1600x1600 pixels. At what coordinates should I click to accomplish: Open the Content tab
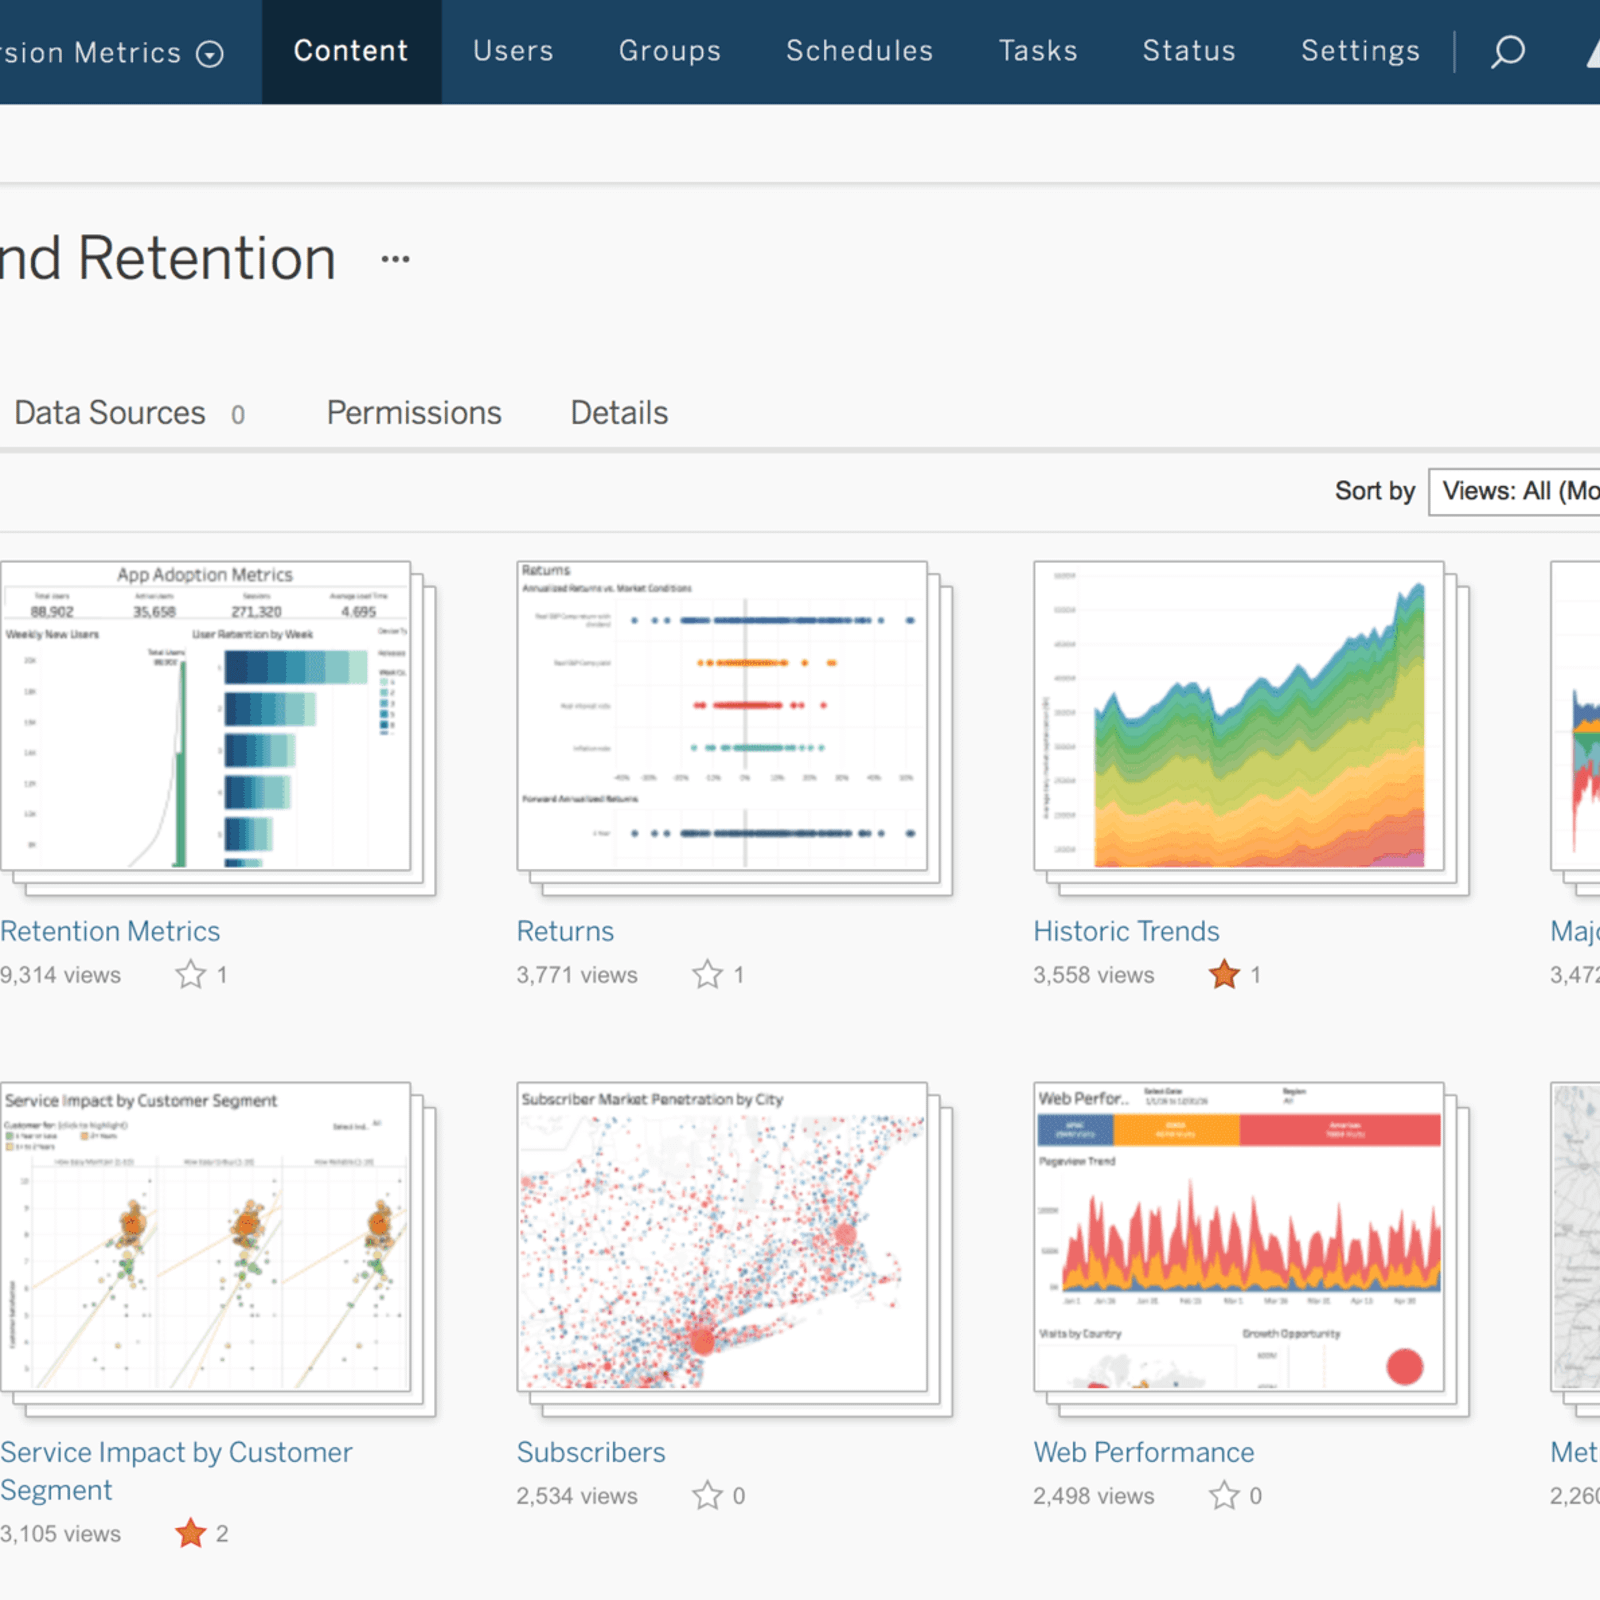(351, 51)
